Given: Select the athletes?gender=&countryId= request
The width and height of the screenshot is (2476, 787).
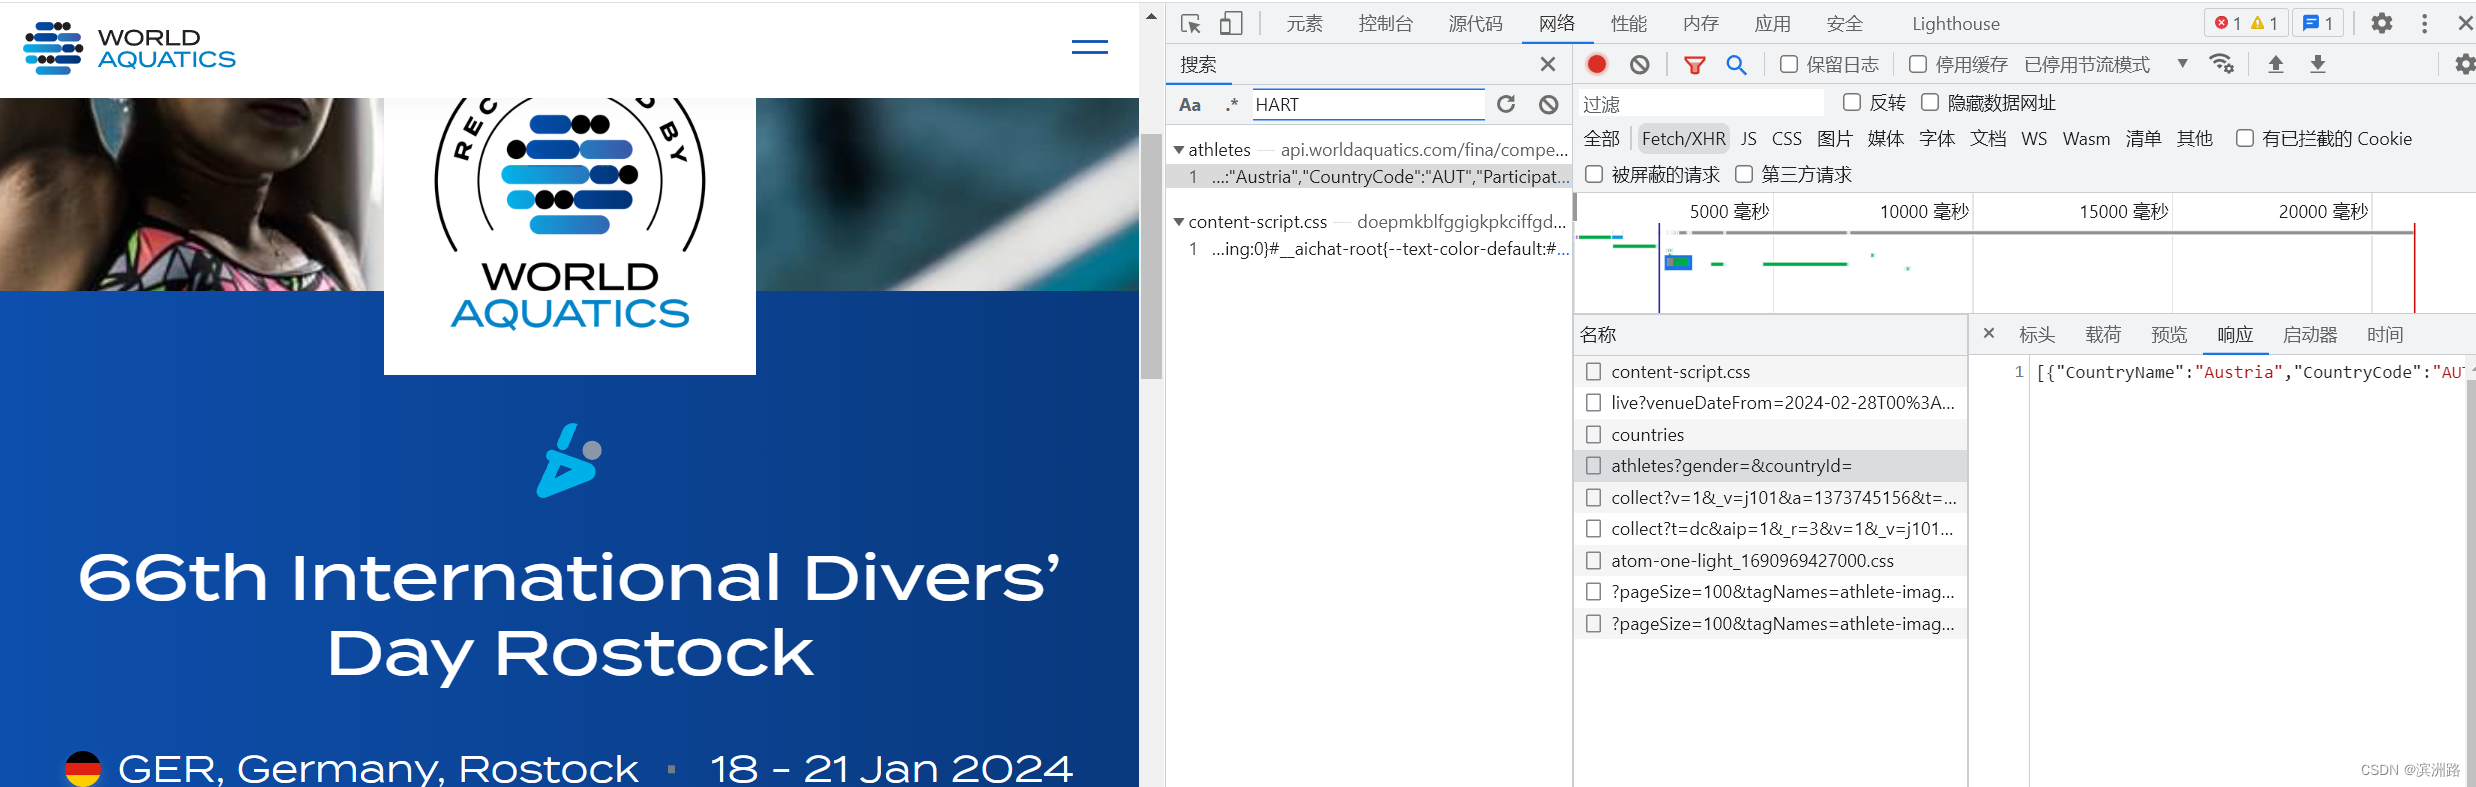Looking at the screenshot, I should pos(1771,466).
